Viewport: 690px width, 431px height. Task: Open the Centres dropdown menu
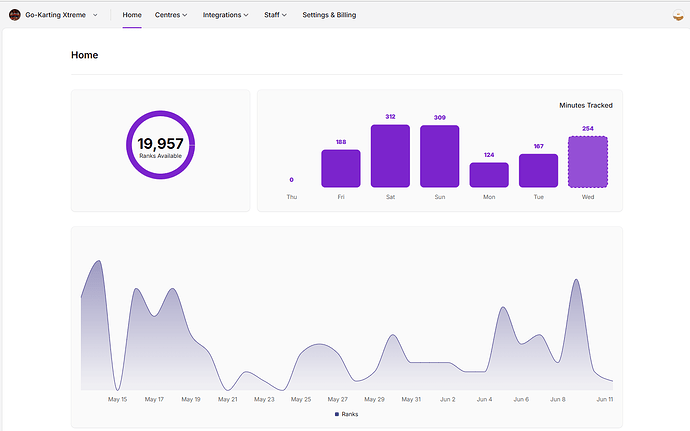pyautogui.click(x=171, y=15)
